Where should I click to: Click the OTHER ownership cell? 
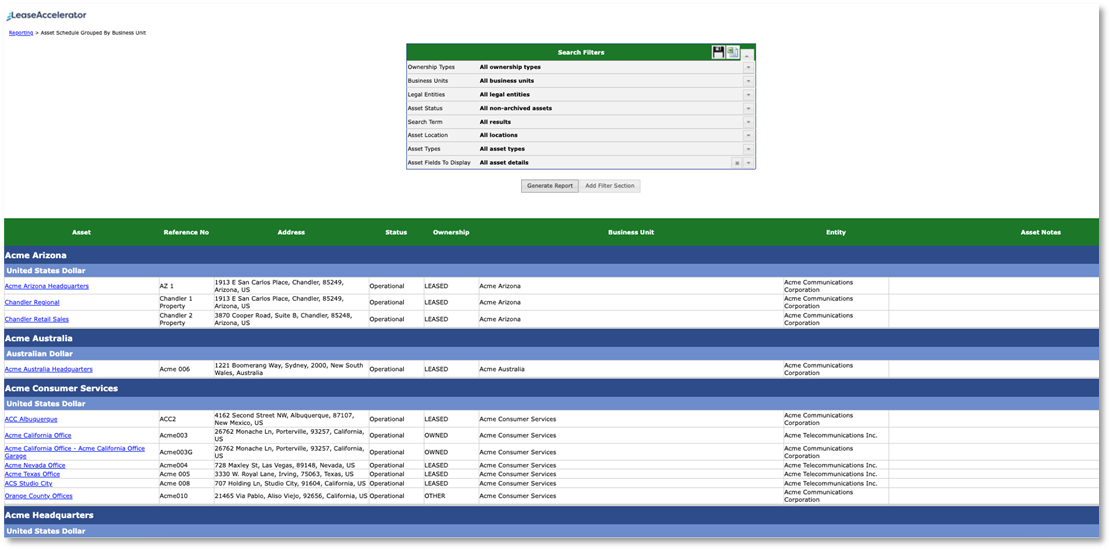point(451,496)
